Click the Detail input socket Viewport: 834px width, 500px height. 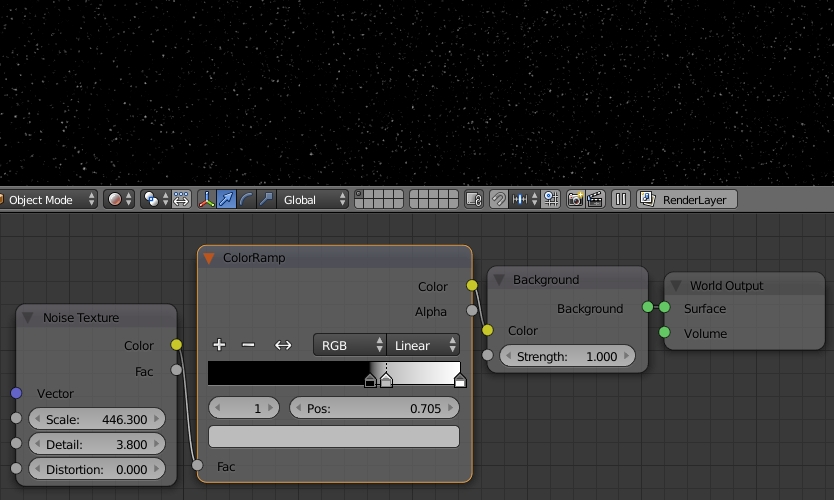(x=16, y=443)
